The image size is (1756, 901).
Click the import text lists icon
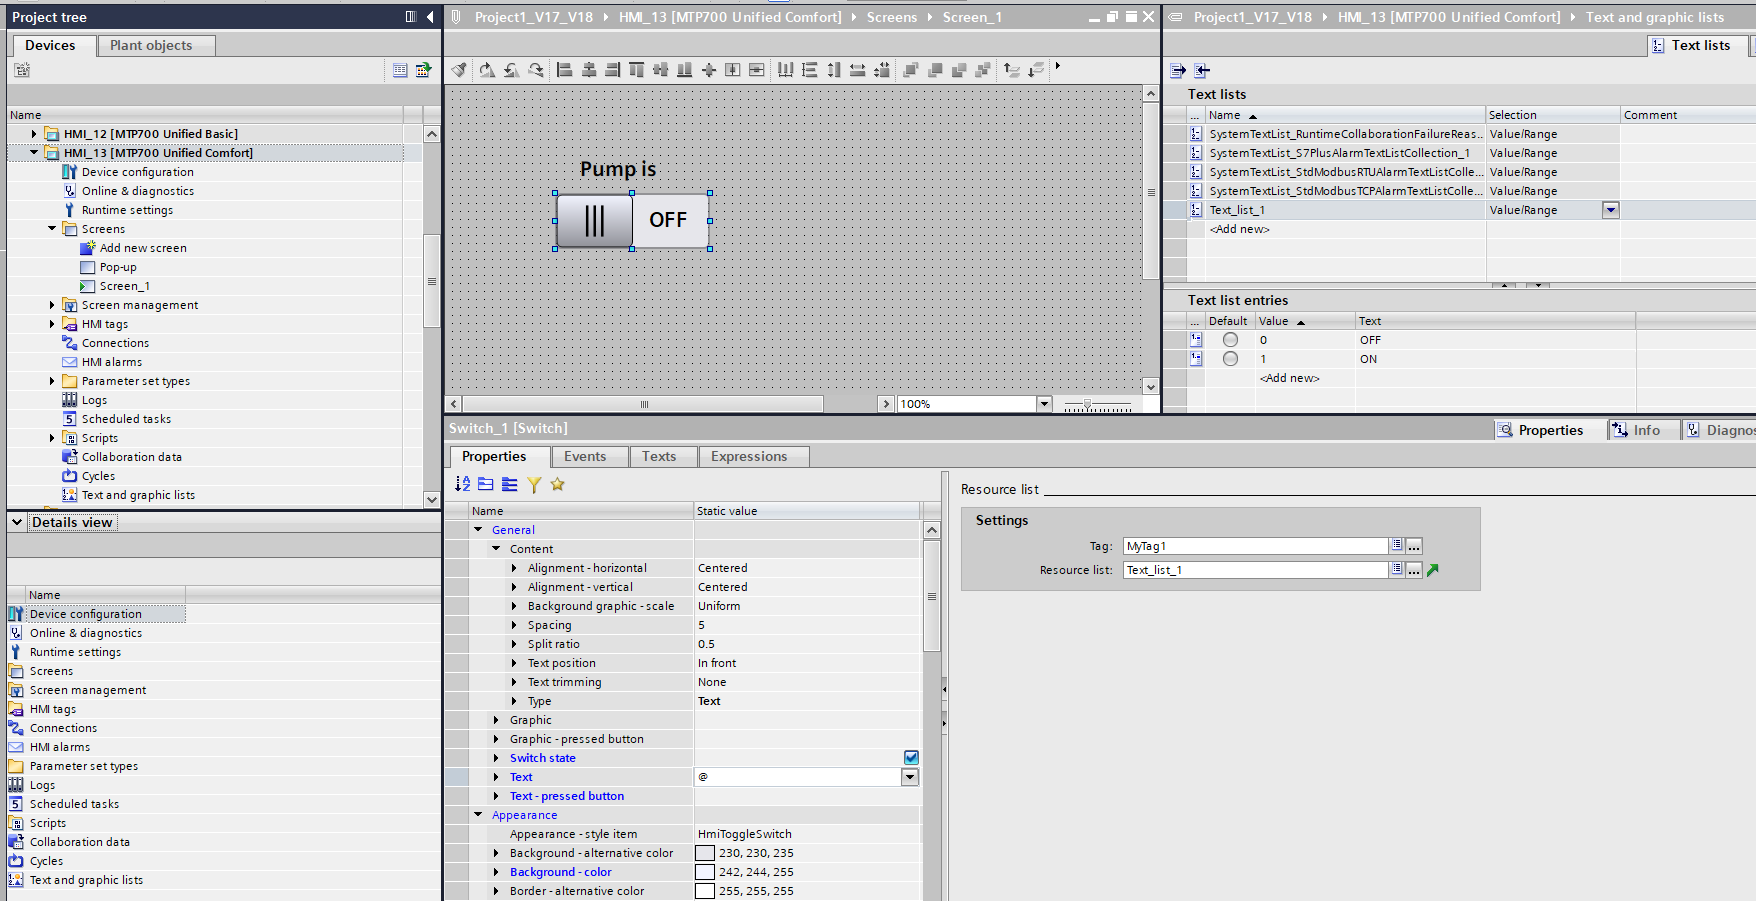click(x=1202, y=70)
